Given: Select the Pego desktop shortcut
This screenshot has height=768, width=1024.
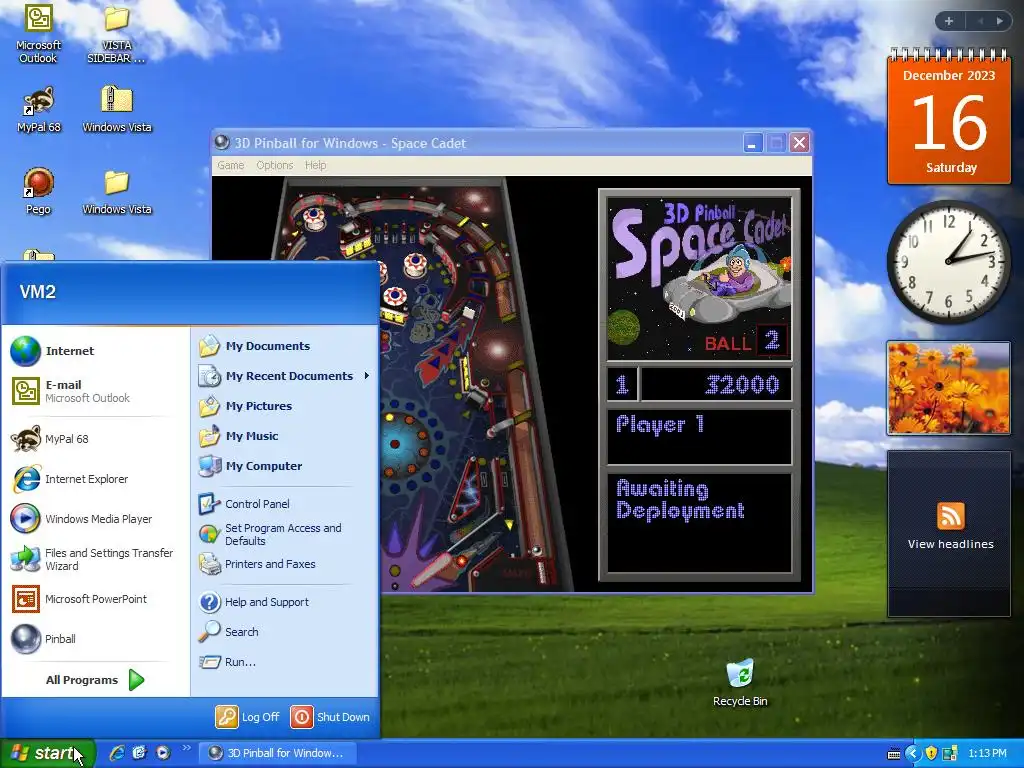Looking at the screenshot, I should (38, 191).
